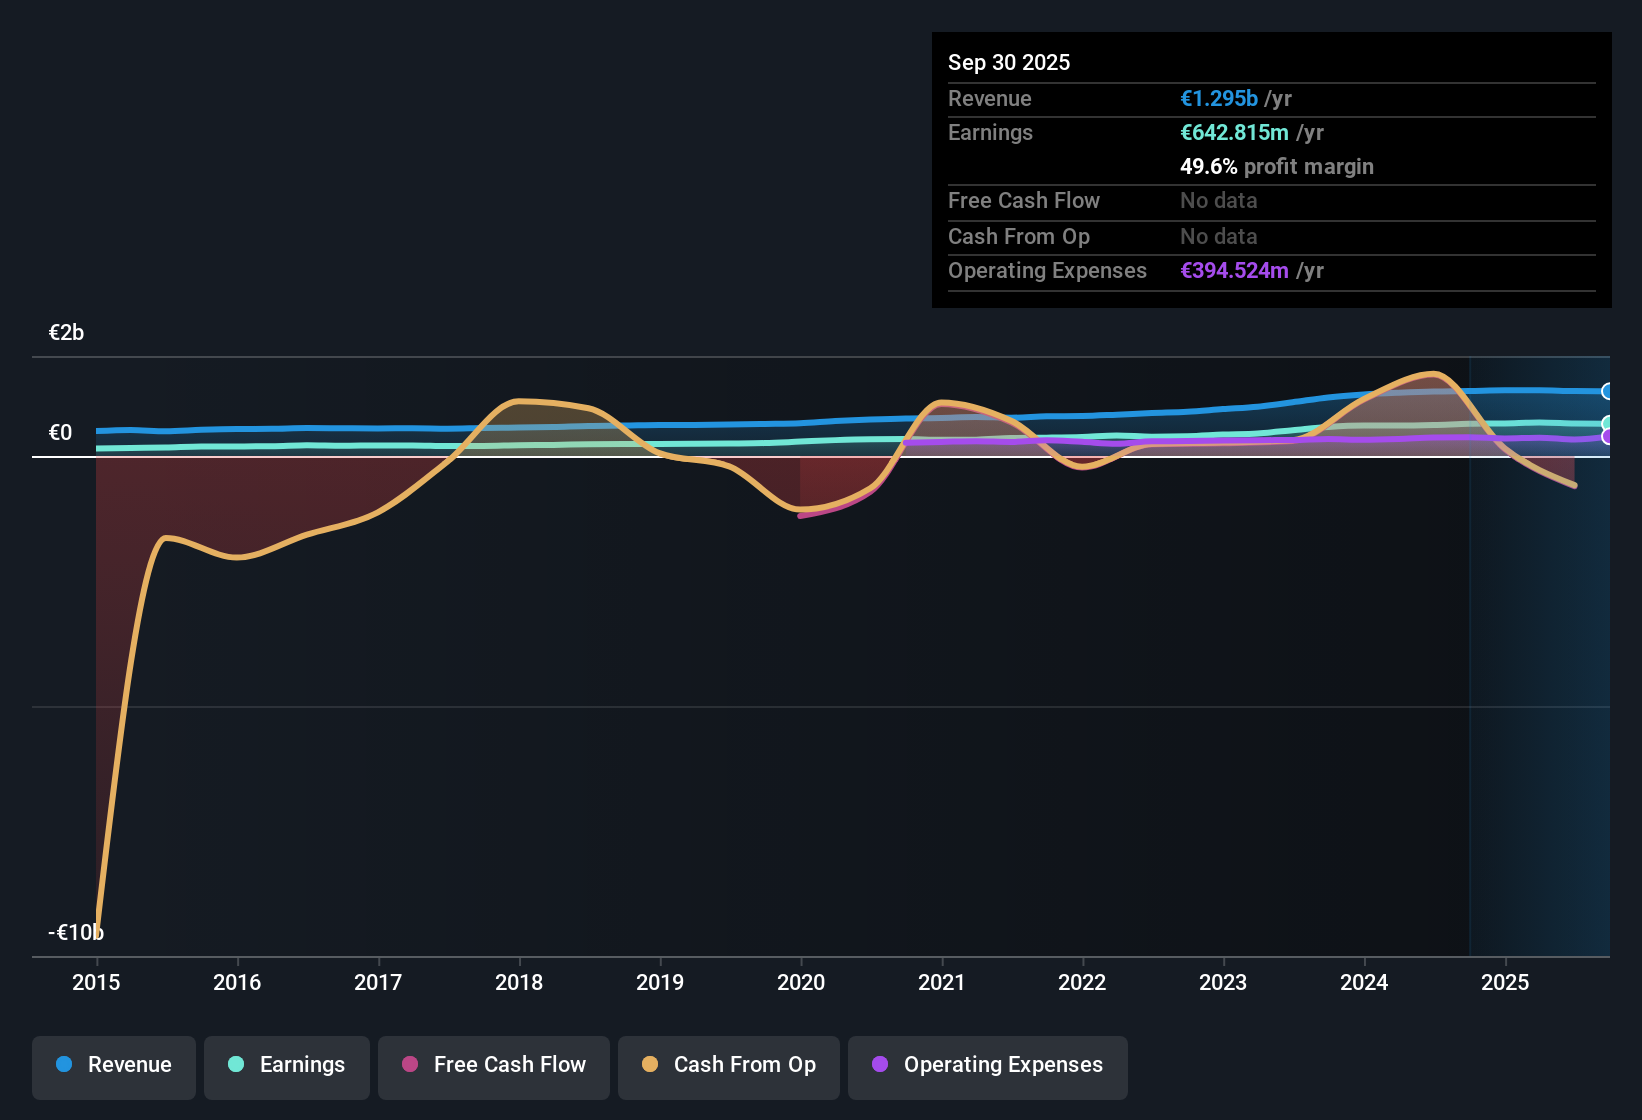Click the blue Revenue endpoint marker on the chart

pos(1606,391)
